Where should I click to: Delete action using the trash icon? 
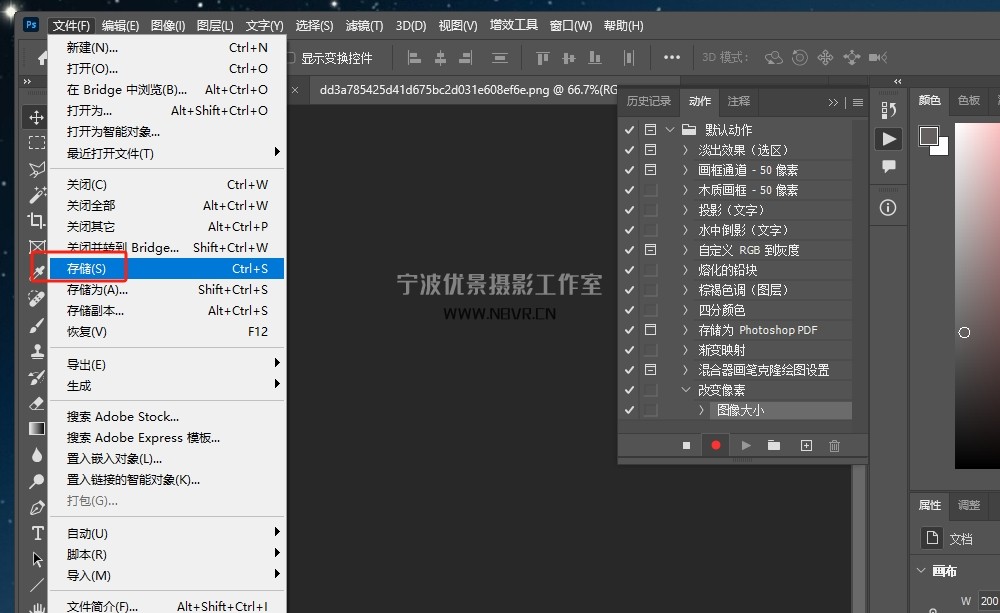(x=835, y=446)
